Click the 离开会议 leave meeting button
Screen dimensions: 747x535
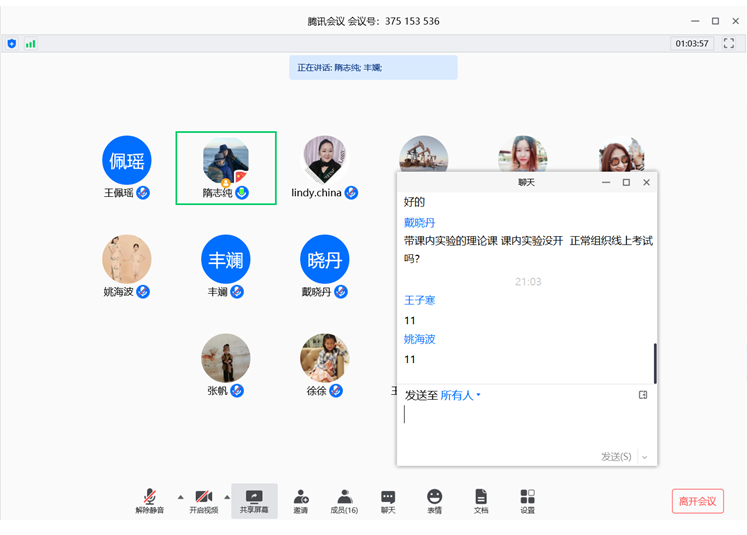click(x=697, y=501)
